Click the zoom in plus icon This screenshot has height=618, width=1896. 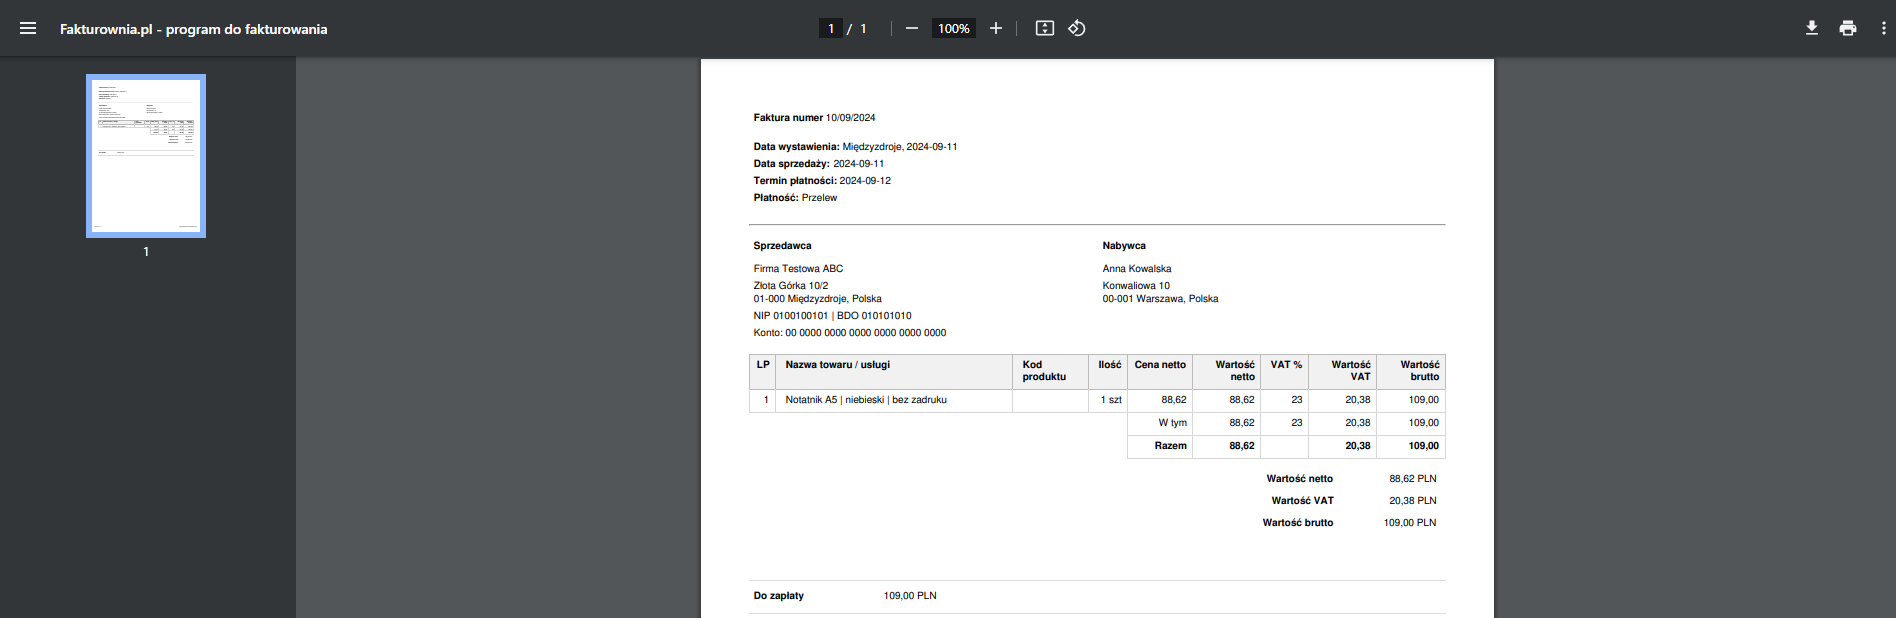996,28
